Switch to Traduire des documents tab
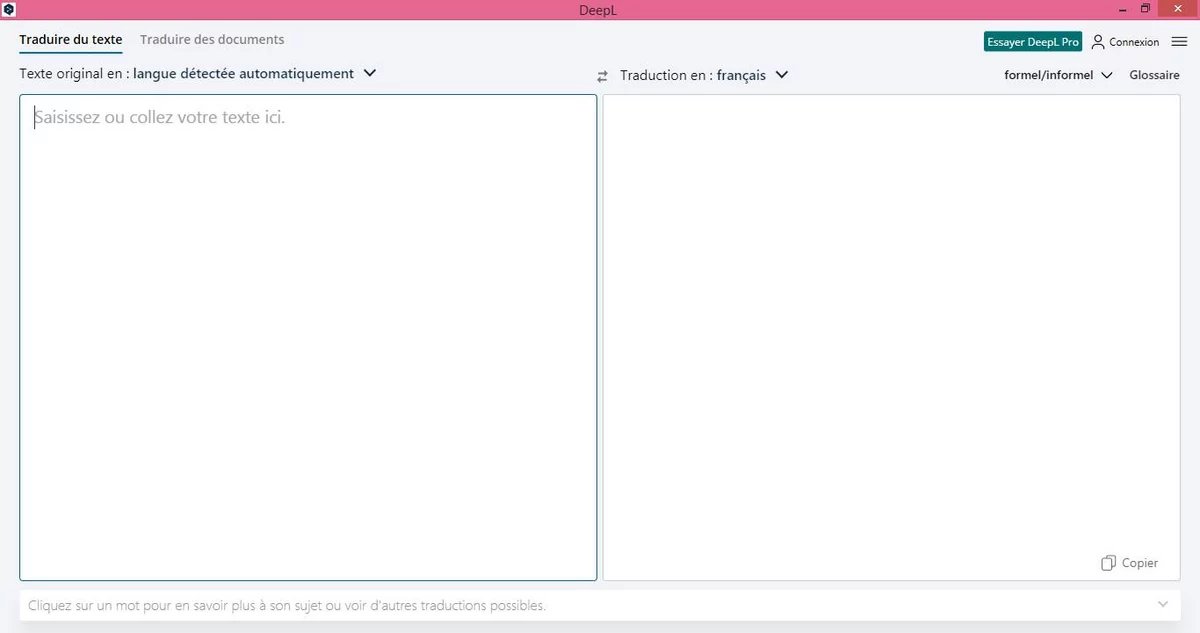Image resolution: width=1200 pixels, height=633 pixels. pyautogui.click(x=212, y=40)
